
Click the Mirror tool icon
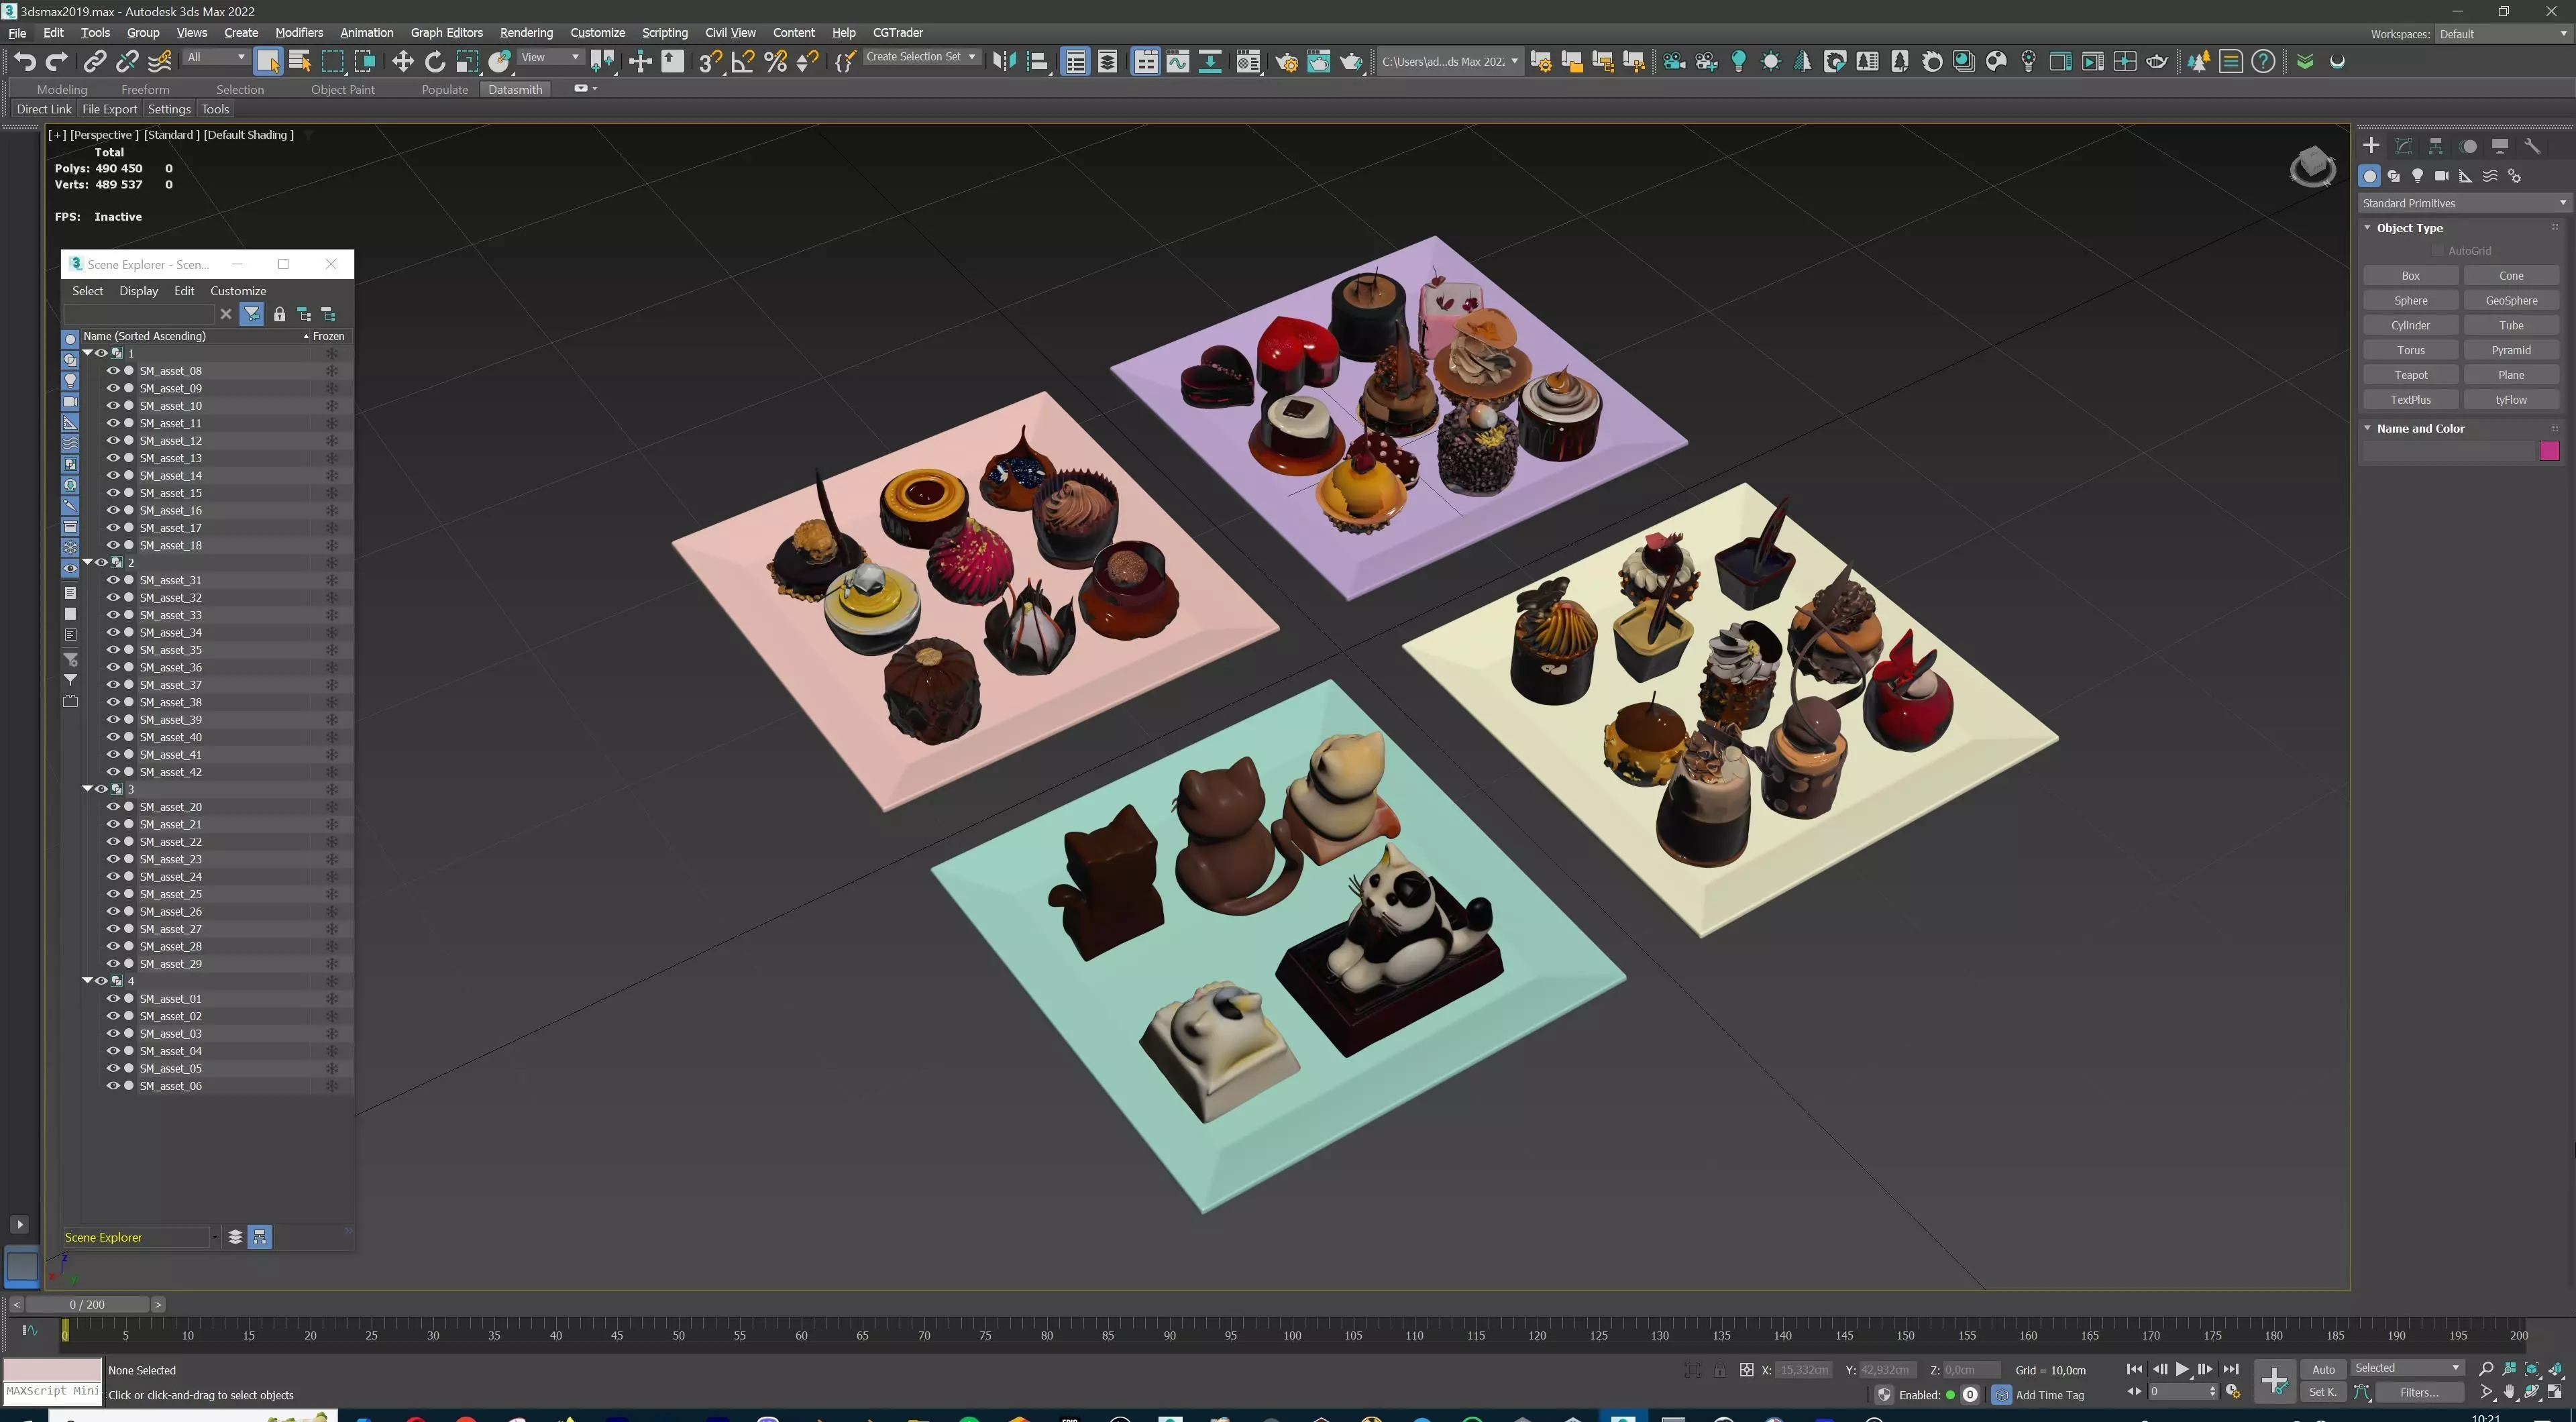1004,62
